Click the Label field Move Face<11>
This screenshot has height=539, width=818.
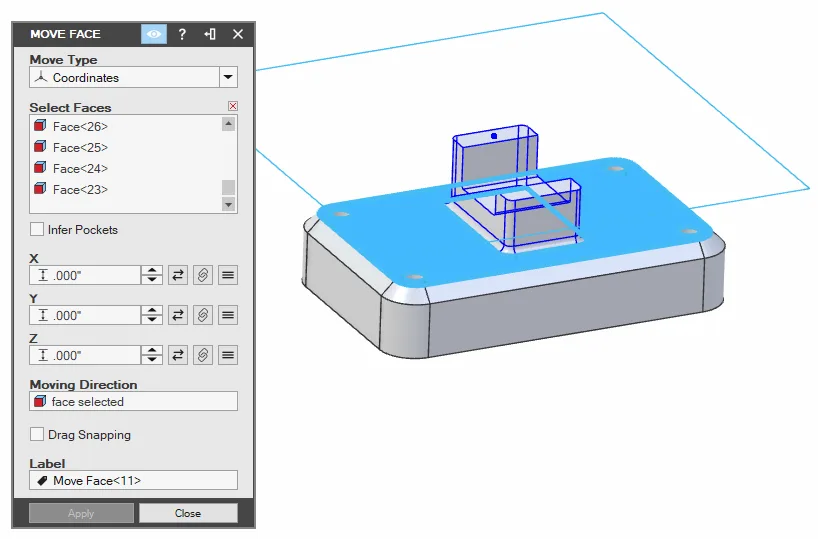coord(134,480)
